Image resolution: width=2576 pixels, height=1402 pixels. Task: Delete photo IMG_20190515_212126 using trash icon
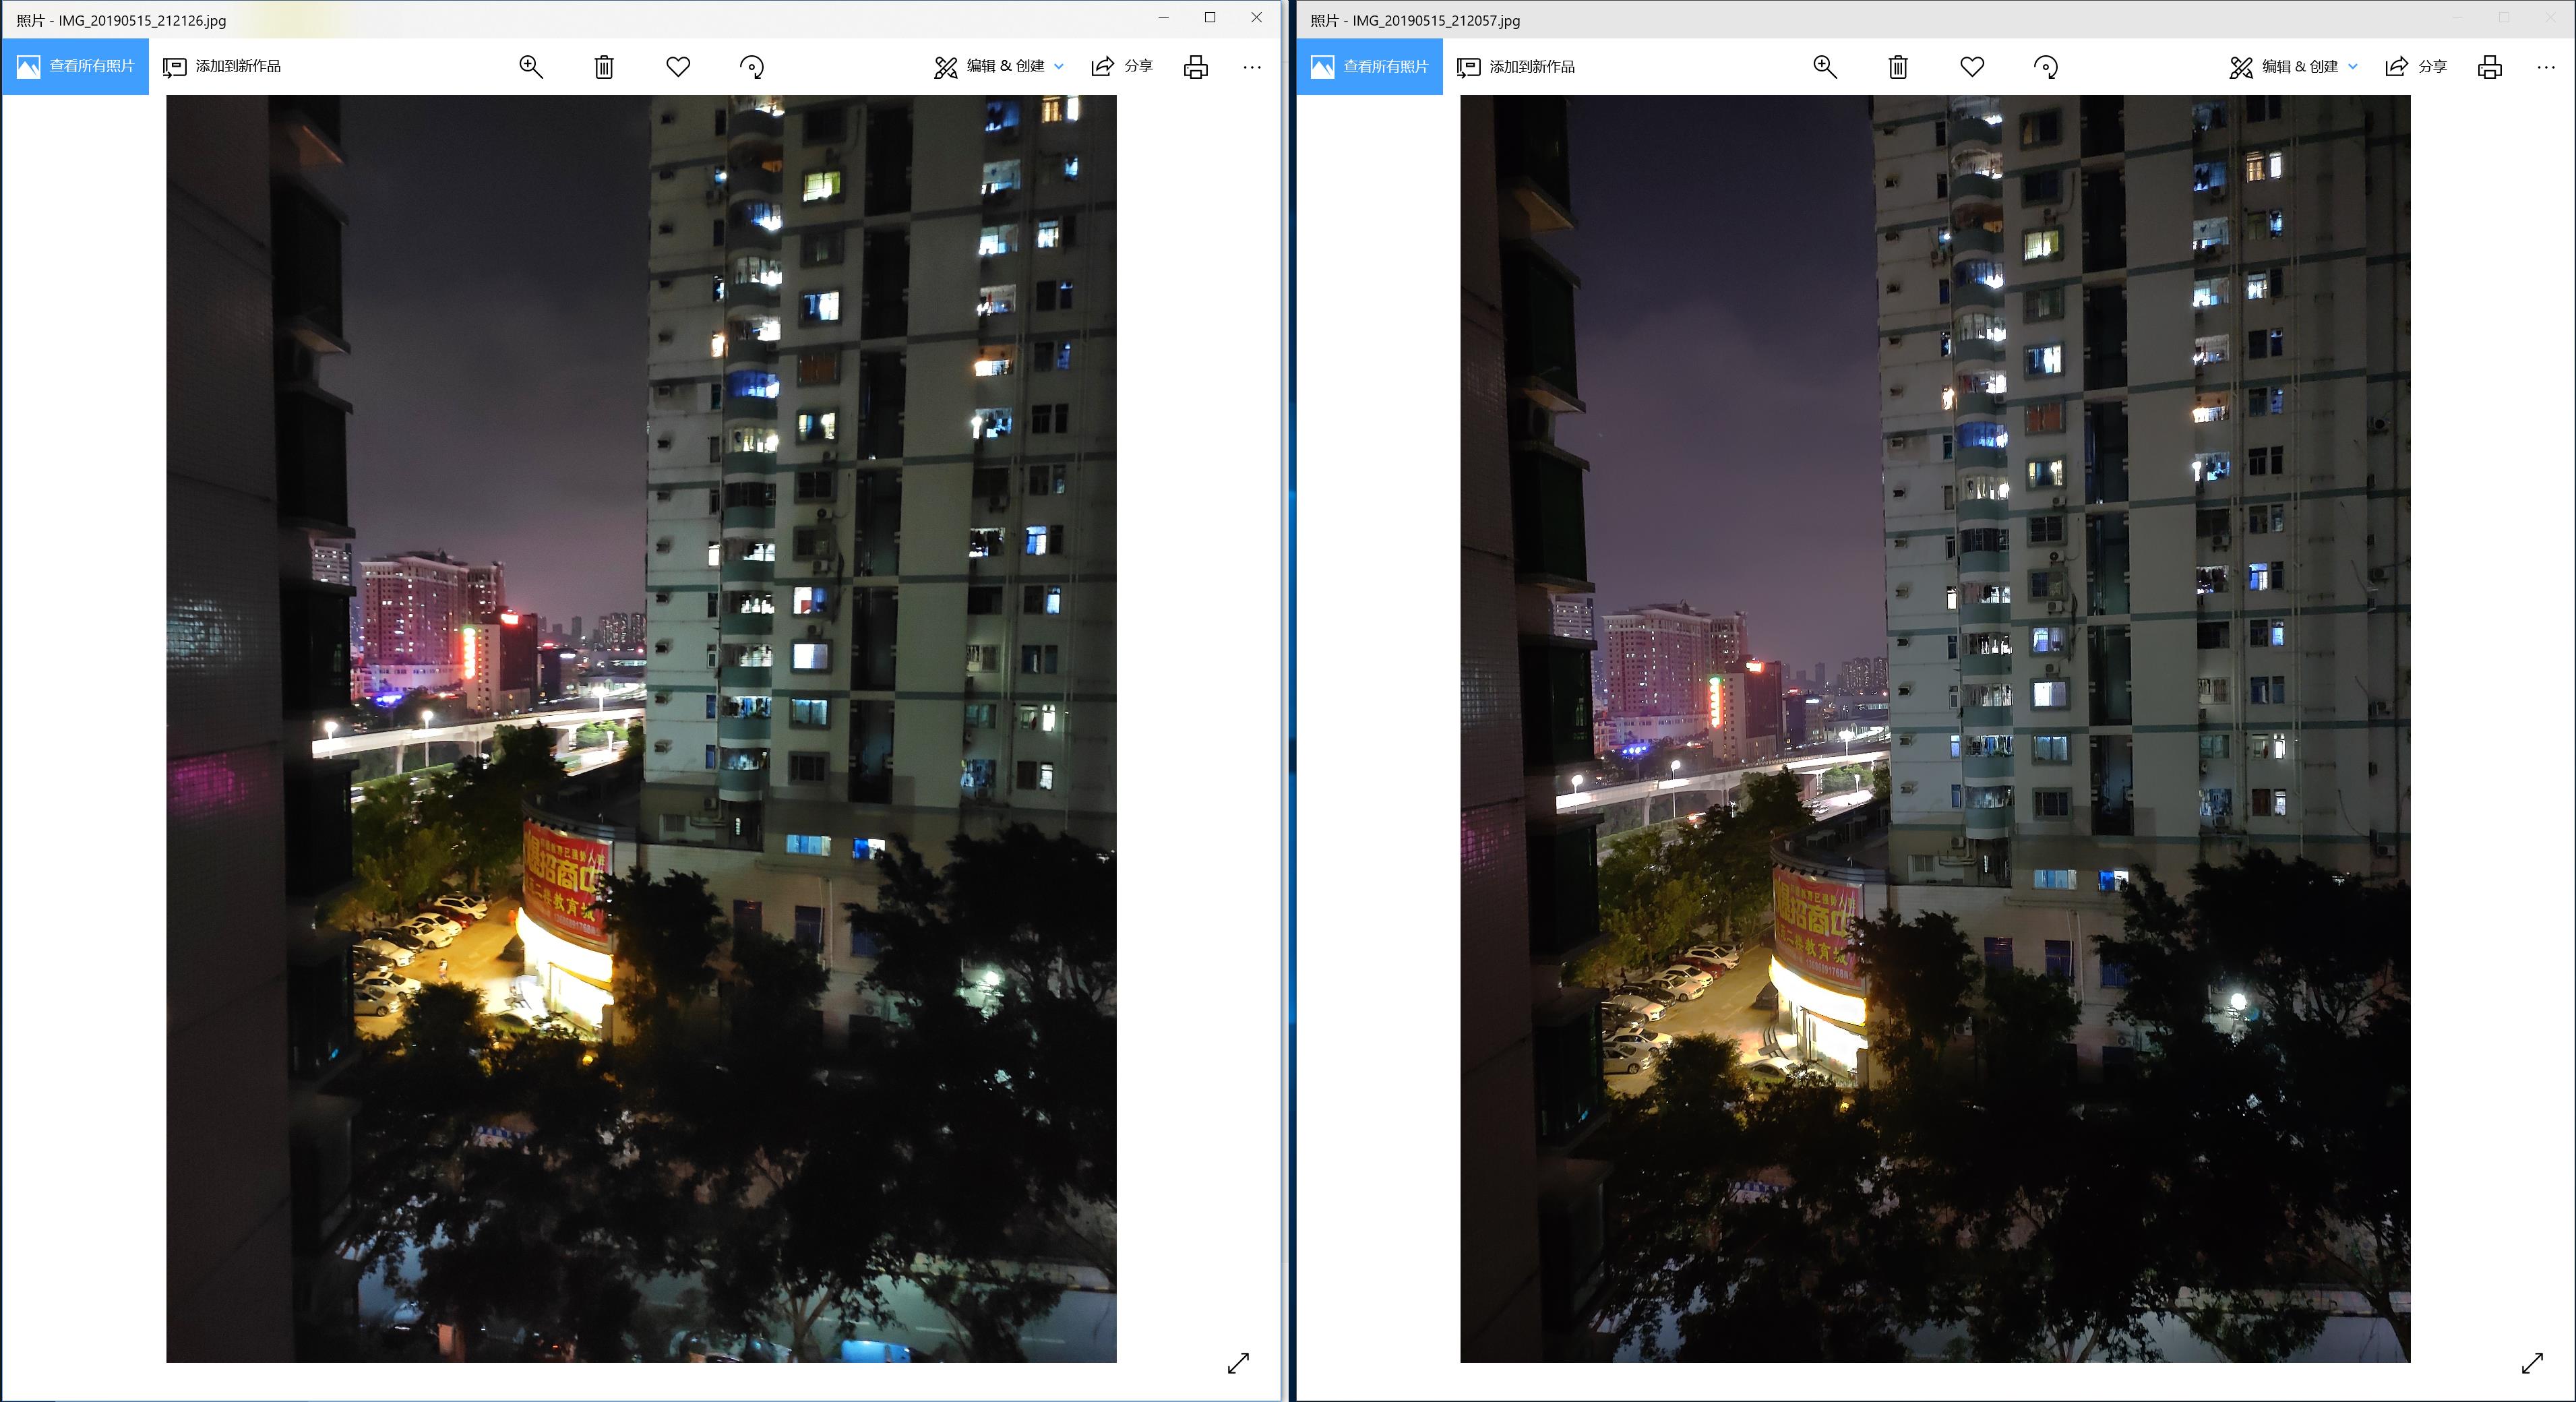604,67
